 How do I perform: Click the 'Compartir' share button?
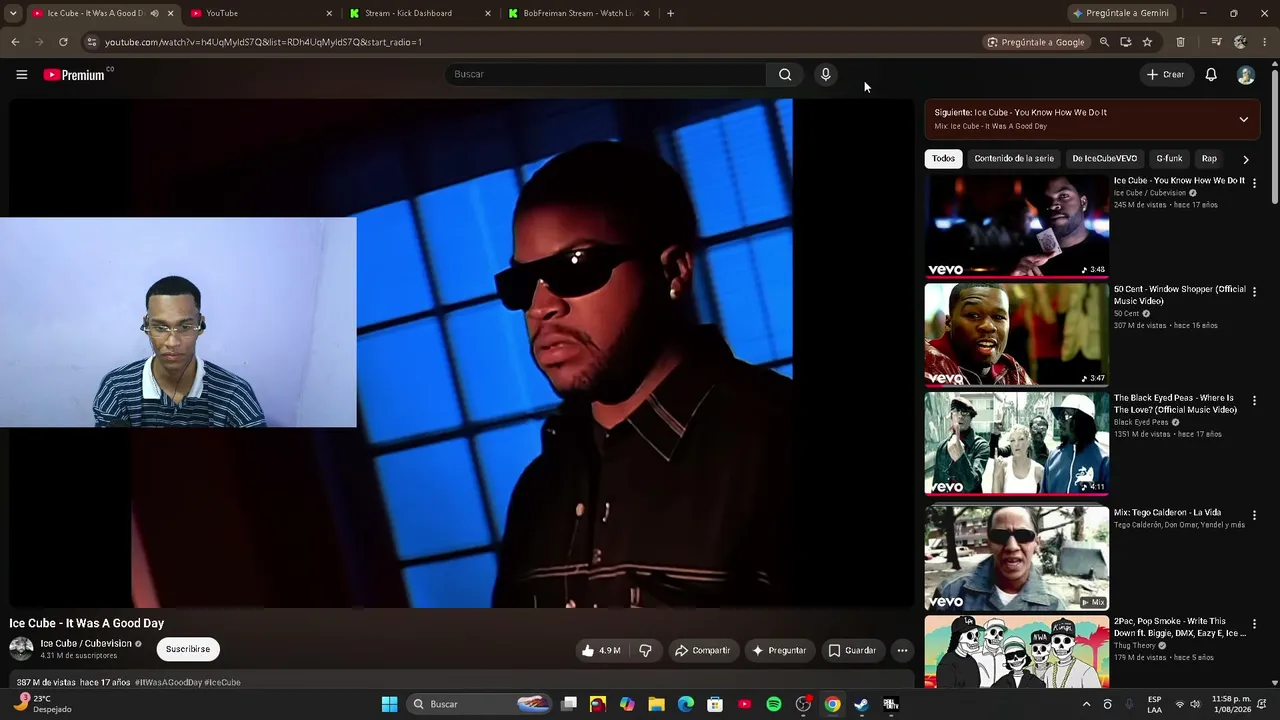[702, 650]
